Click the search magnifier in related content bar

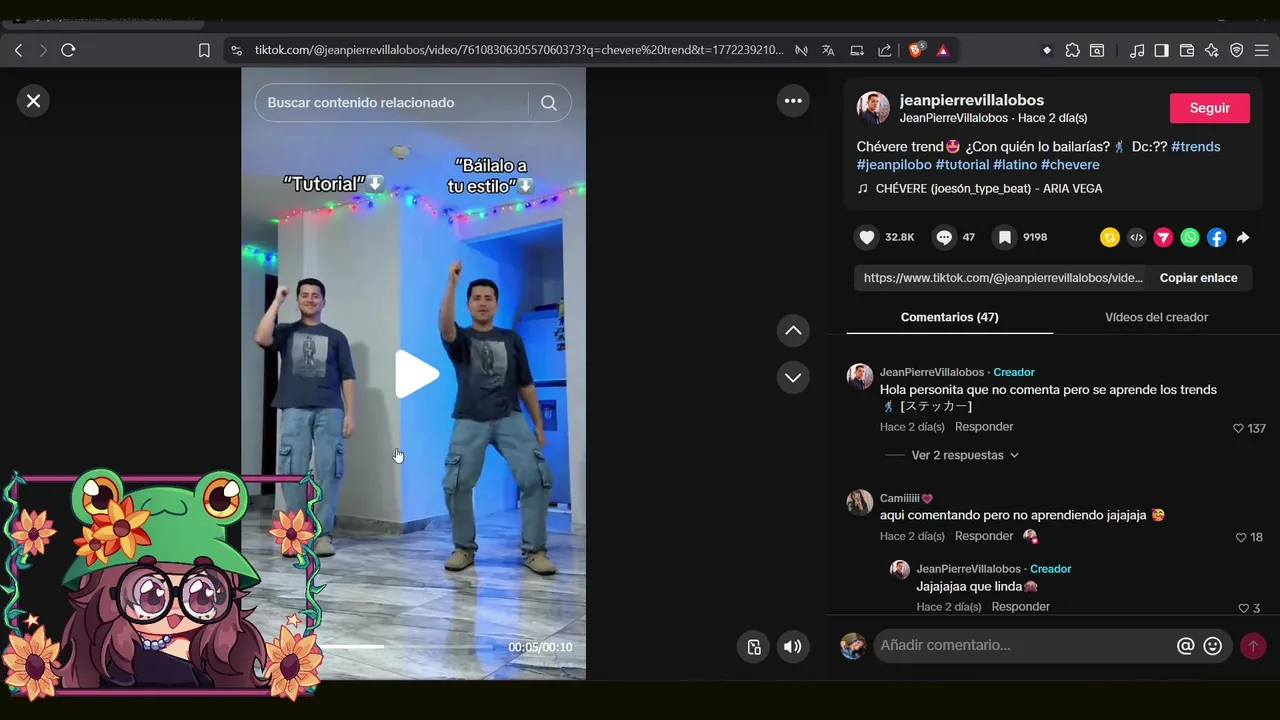549,103
